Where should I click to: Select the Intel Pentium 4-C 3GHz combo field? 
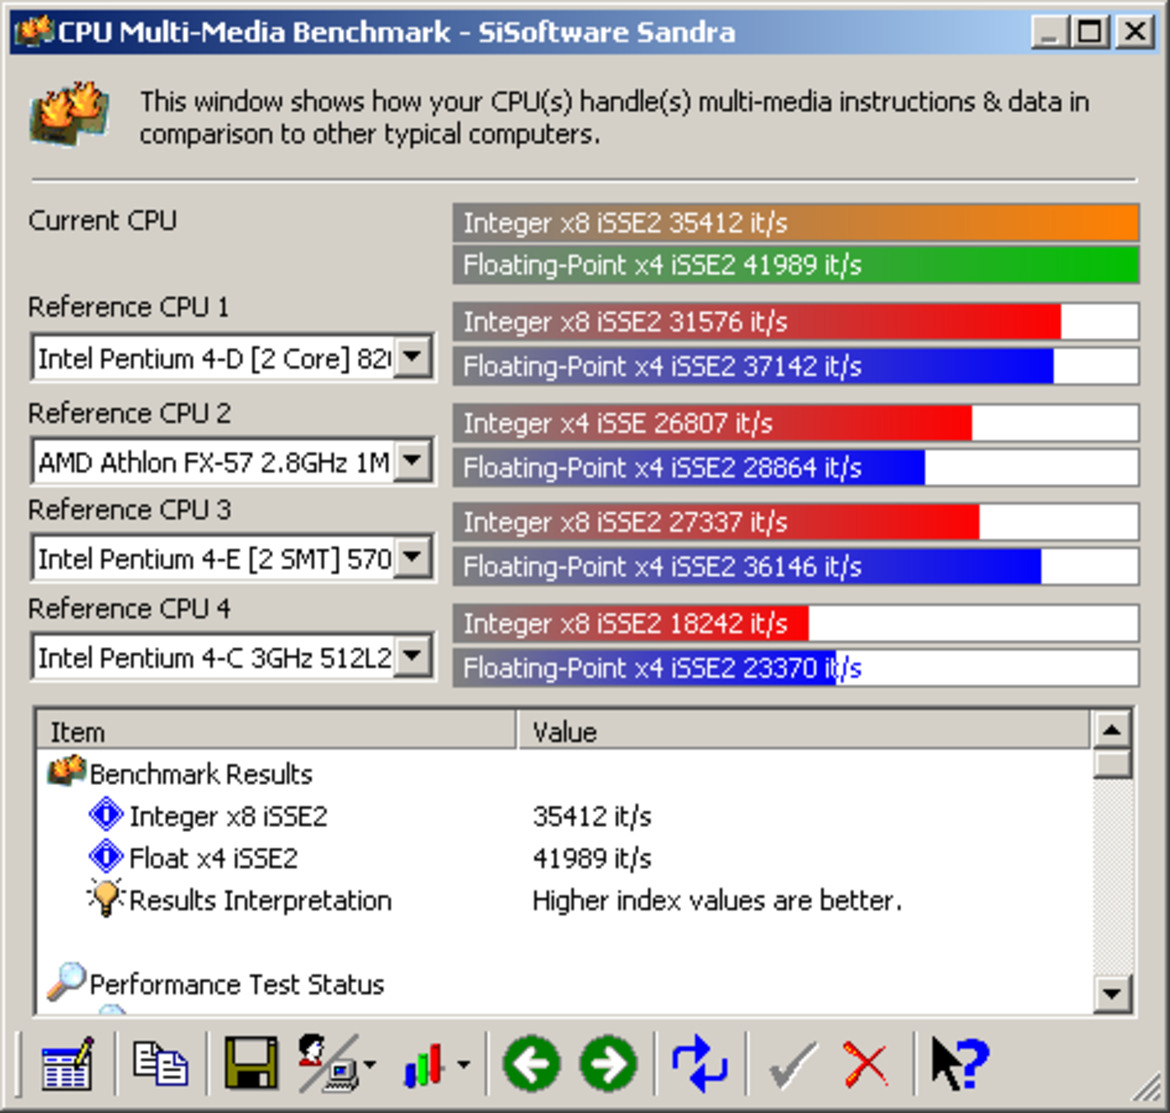coord(233,656)
